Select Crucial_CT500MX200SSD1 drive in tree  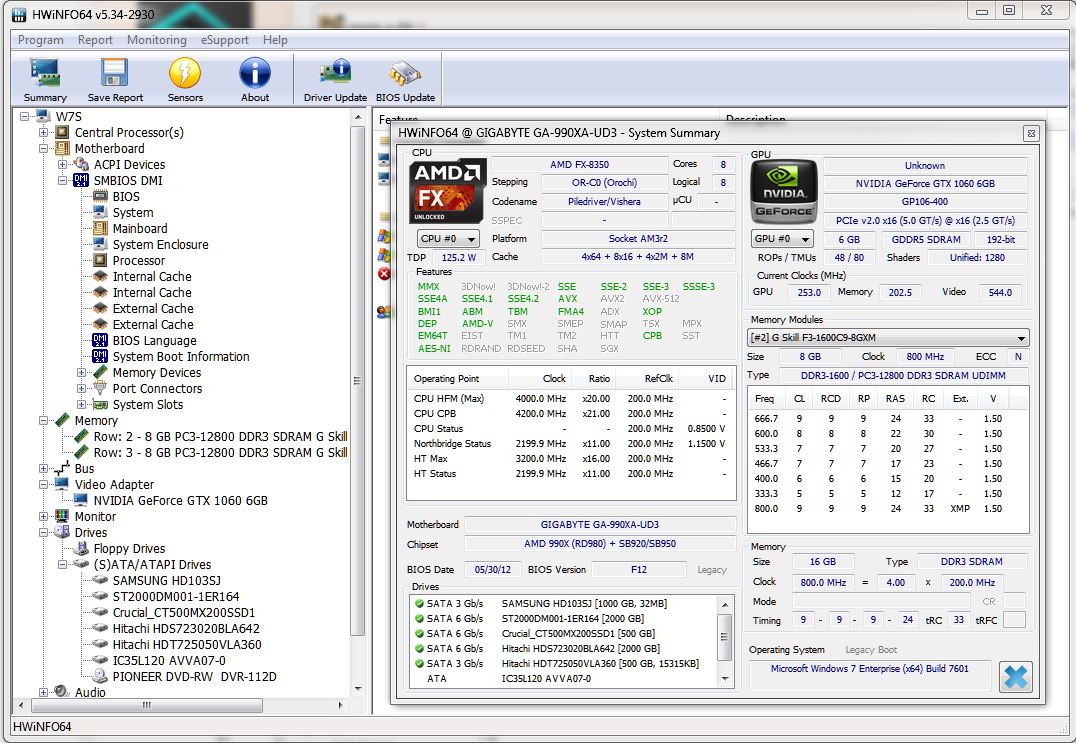point(184,613)
